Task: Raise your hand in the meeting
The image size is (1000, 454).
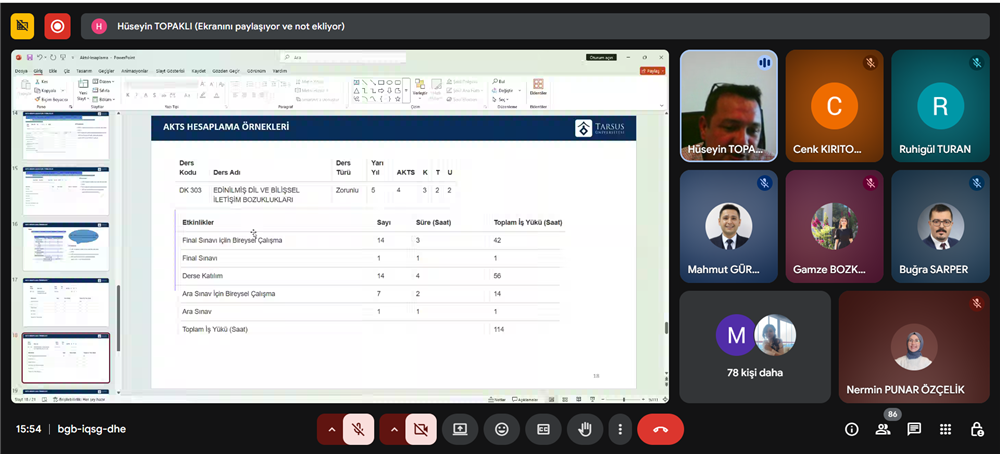Action: point(585,429)
